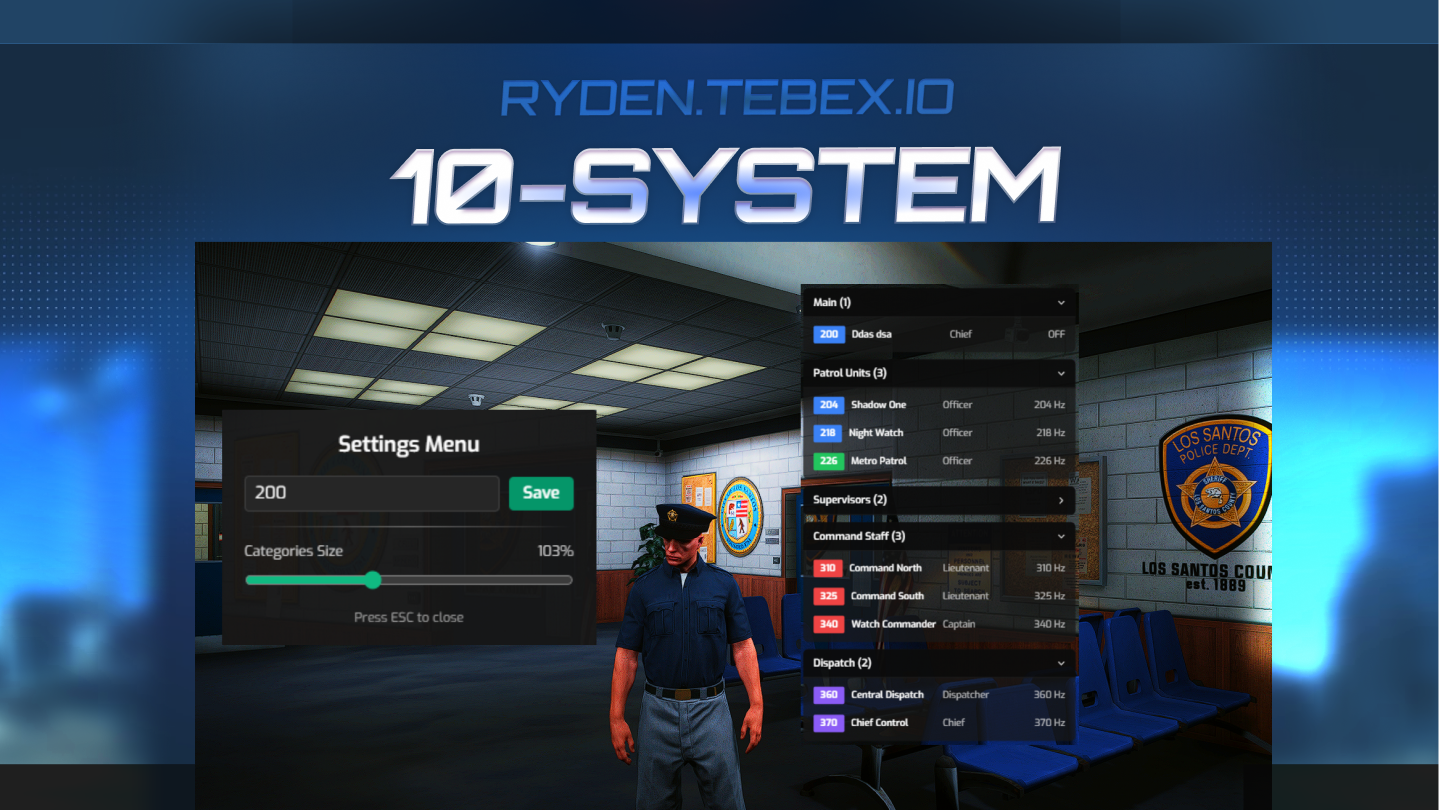Click the Press ESC to close hint
Image resolution: width=1439 pixels, height=810 pixels.
click(x=409, y=617)
